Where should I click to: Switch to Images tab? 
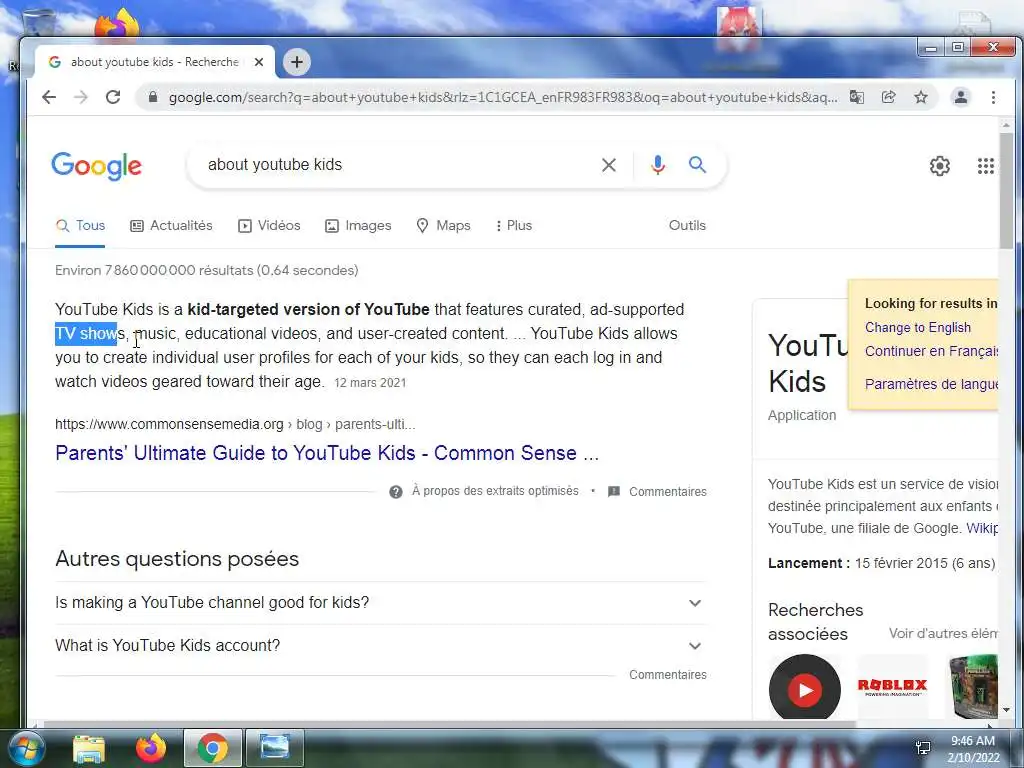coord(358,225)
